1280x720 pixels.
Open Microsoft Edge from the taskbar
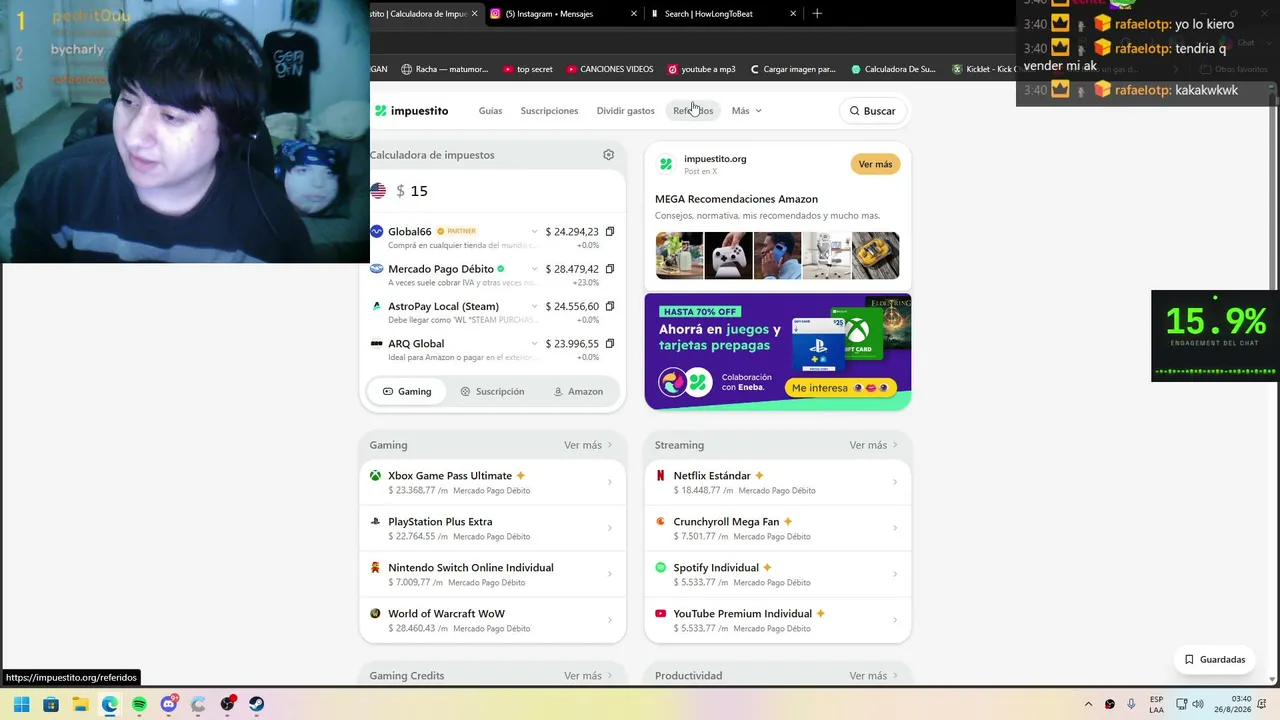pyautogui.click(x=109, y=704)
